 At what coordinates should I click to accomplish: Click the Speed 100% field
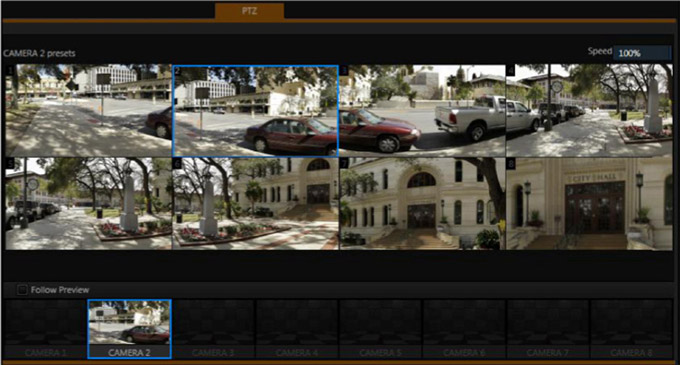pyautogui.click(x=642, y=53)
